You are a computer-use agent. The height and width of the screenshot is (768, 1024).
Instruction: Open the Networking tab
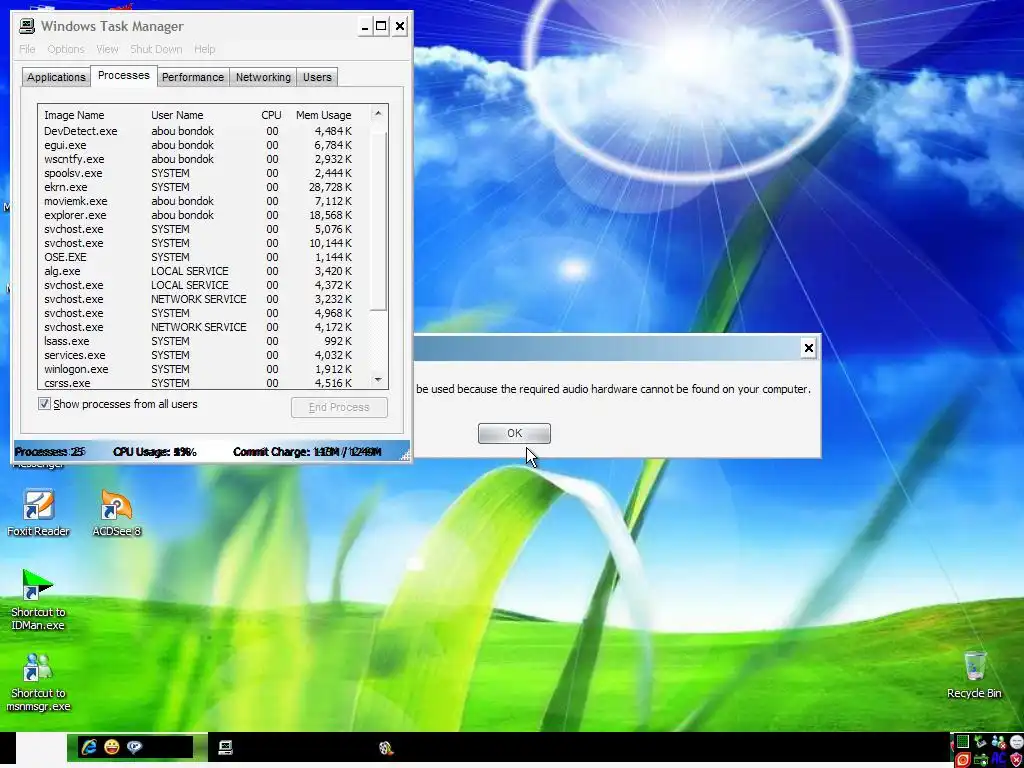(x=263, y=77)
